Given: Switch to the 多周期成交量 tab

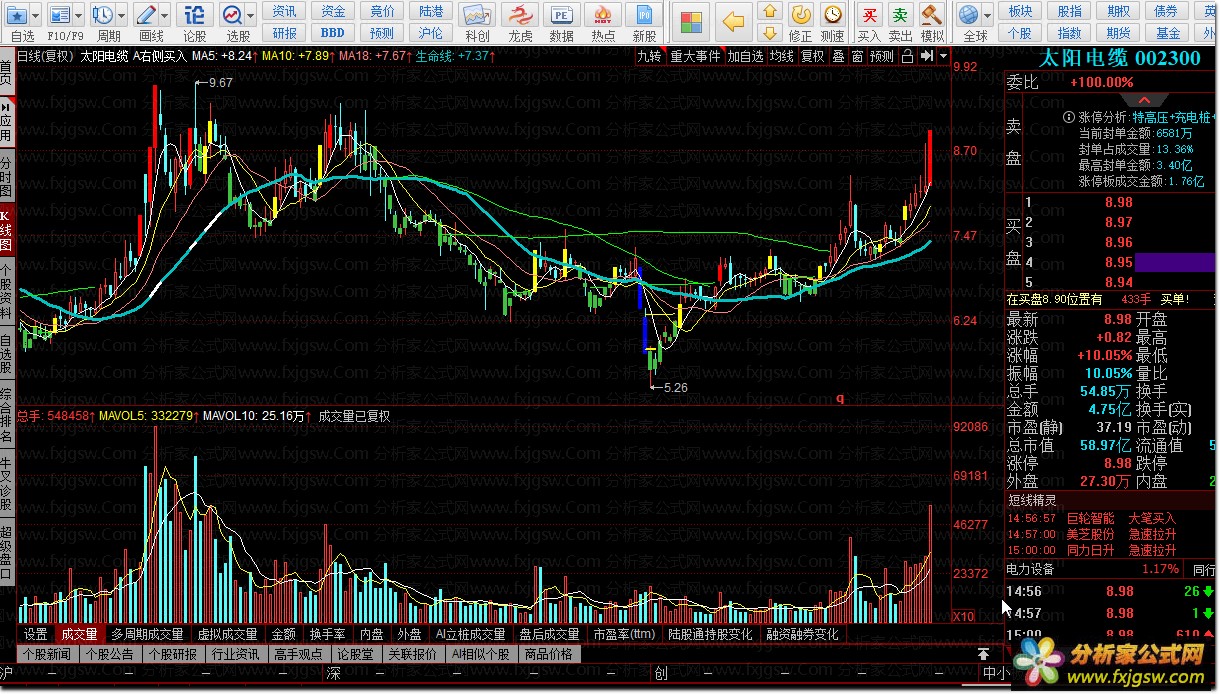Looking at the screenshot, I should [147, 634].
